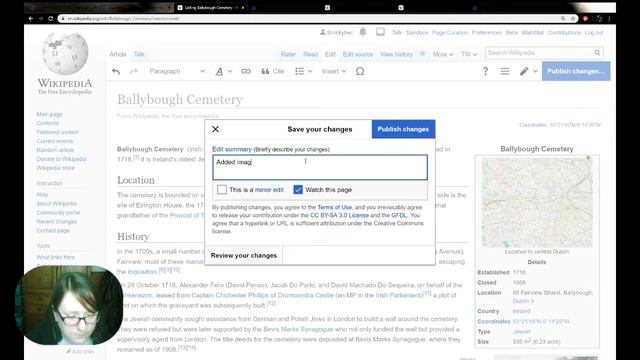Click the Wikipedia globe logo
This screenshot has width=640, height=360.
(65, 54)
